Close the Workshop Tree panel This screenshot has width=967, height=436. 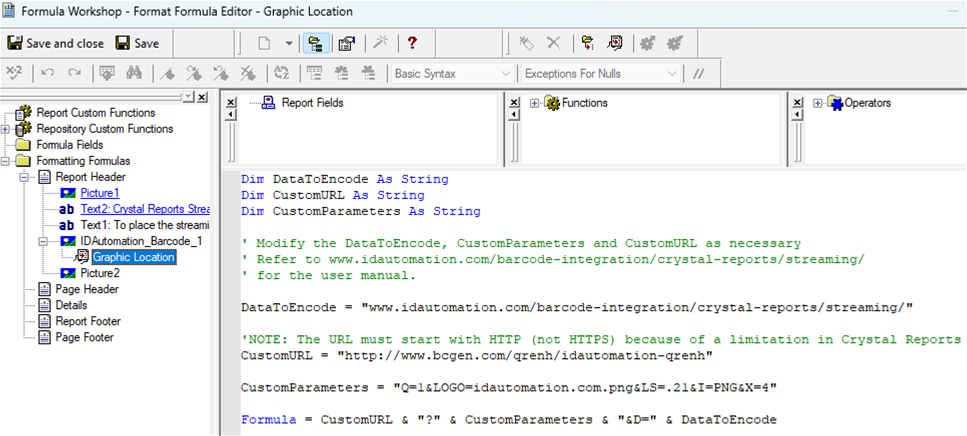coord(202,97)
